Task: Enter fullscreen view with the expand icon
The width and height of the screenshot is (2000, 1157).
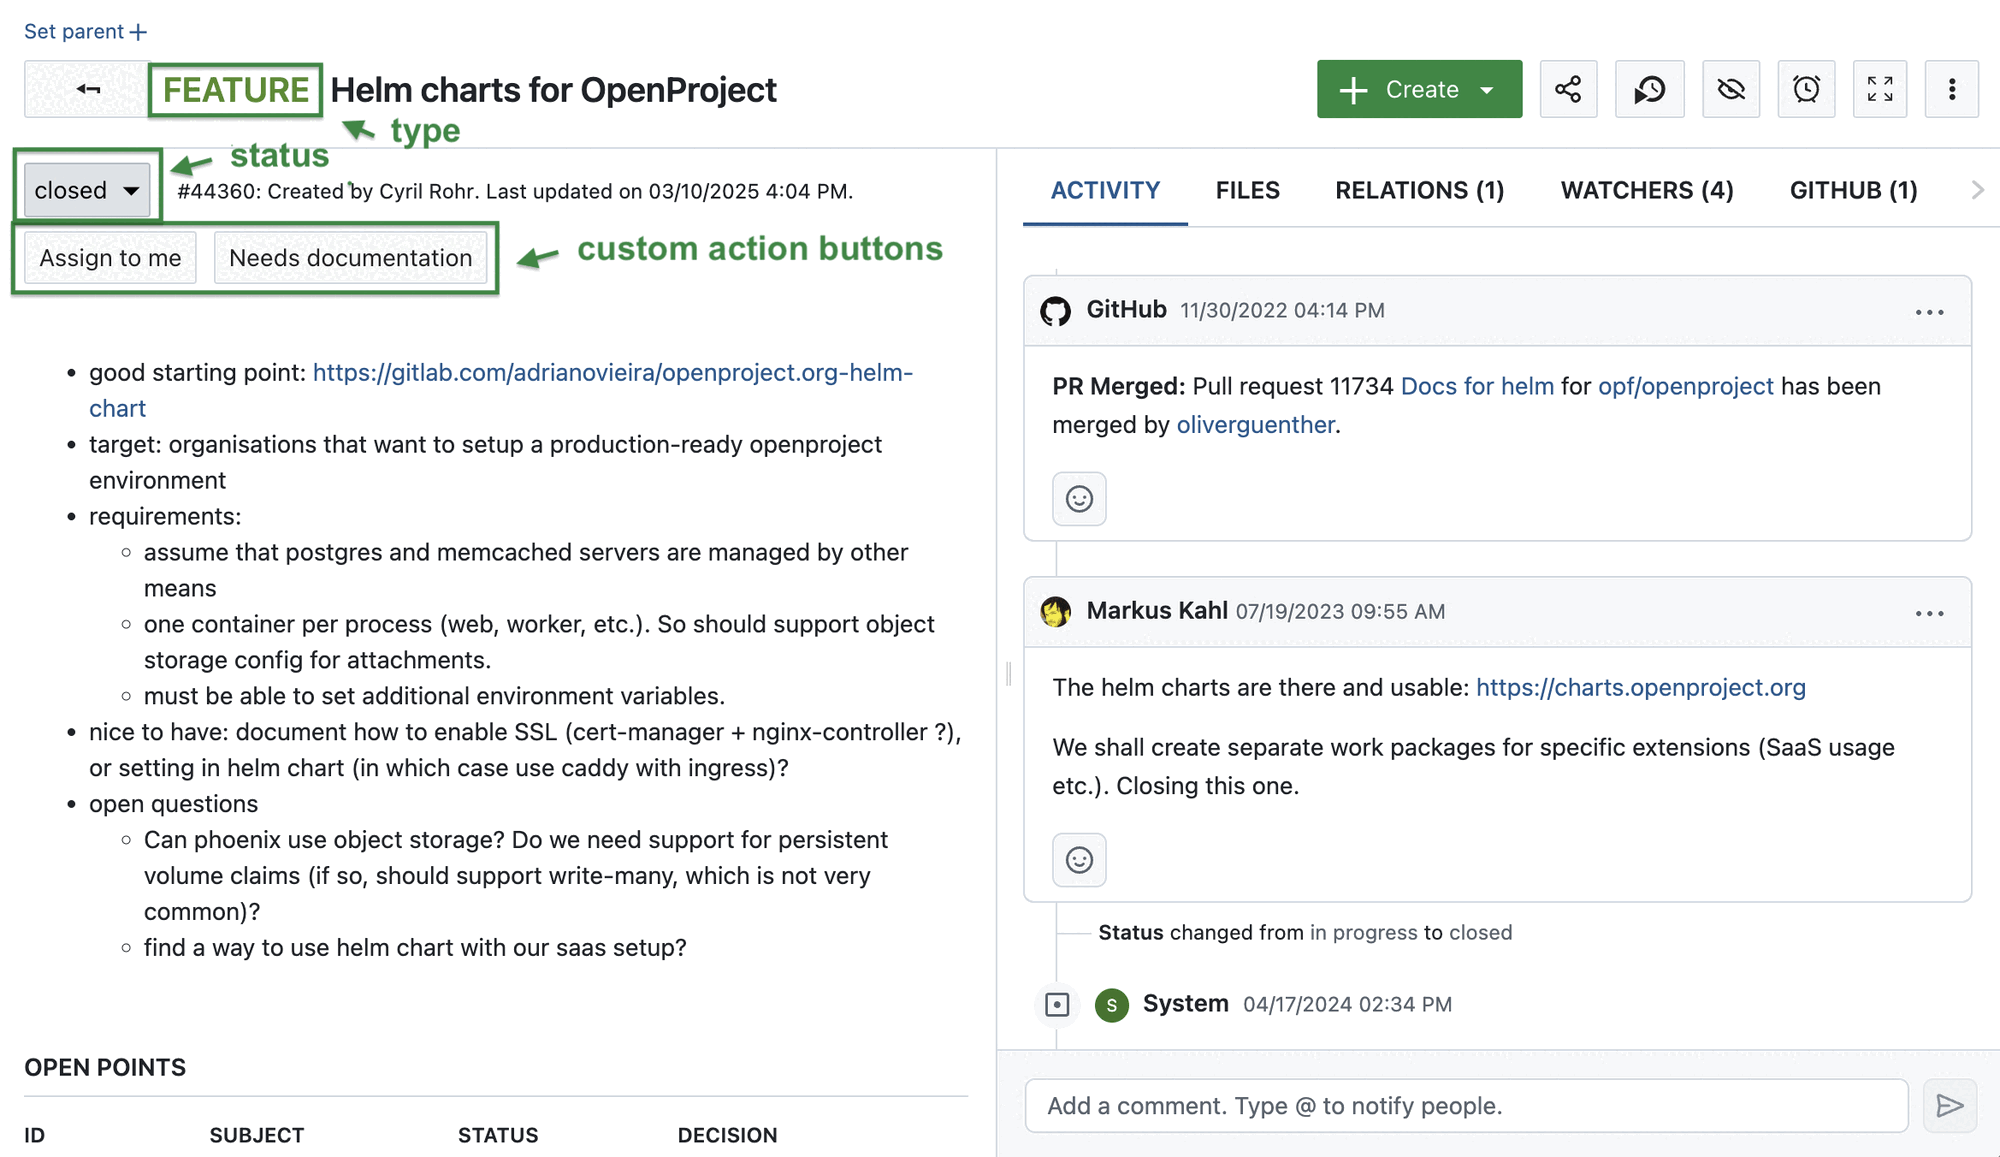Action: pos(1881,89)
